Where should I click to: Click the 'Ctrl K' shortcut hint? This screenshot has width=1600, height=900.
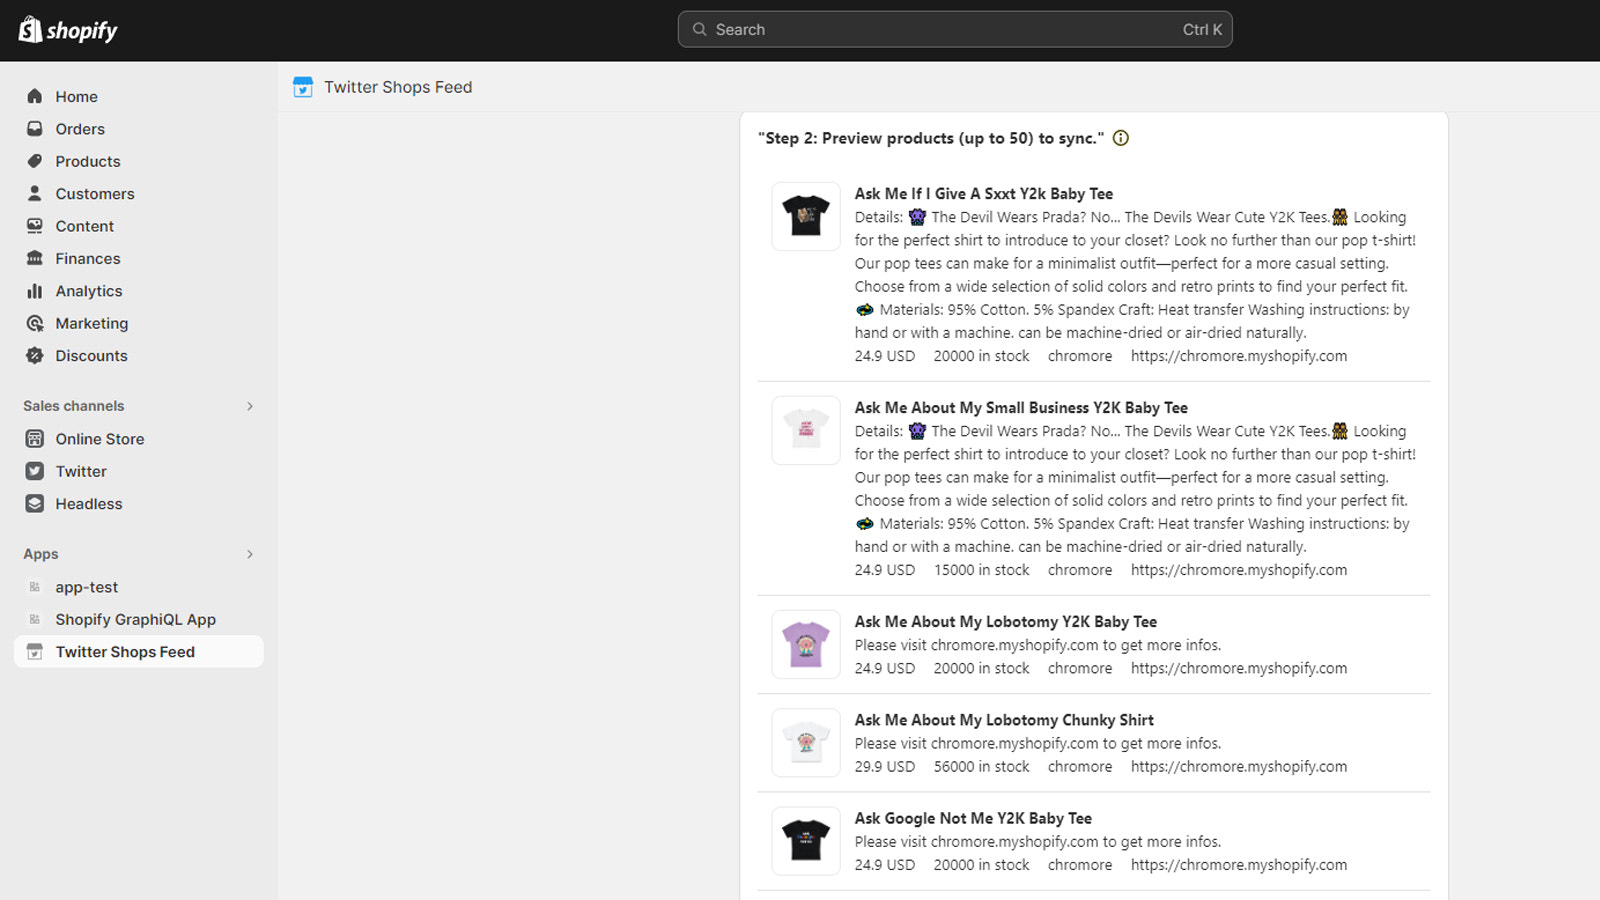click(1202, 29)
